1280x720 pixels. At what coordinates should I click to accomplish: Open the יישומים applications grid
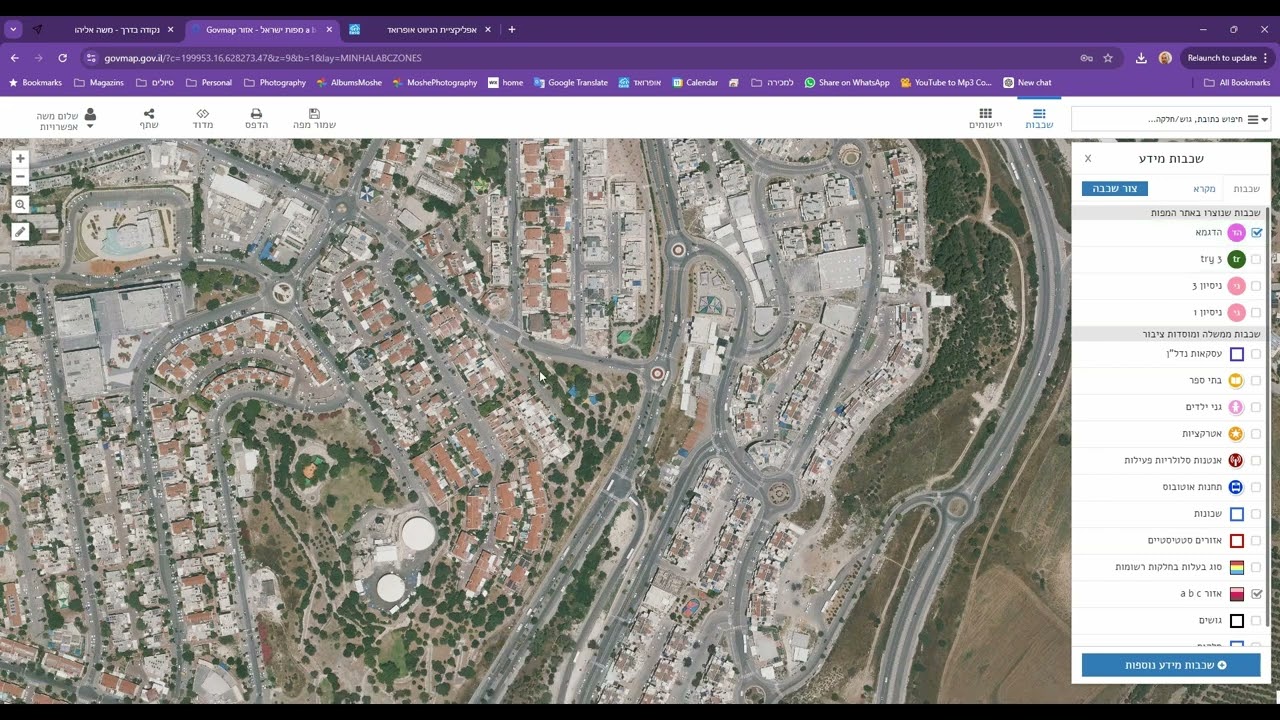(985, 119)
